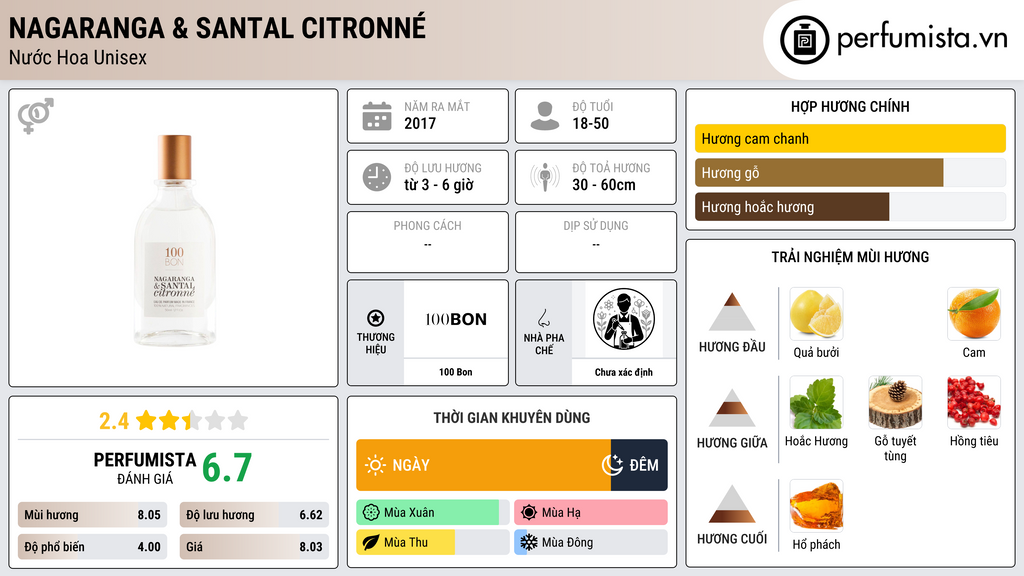Select the Hương cam chanh accord bar
Screen dimensions: 1024x576
pos(850,138)
